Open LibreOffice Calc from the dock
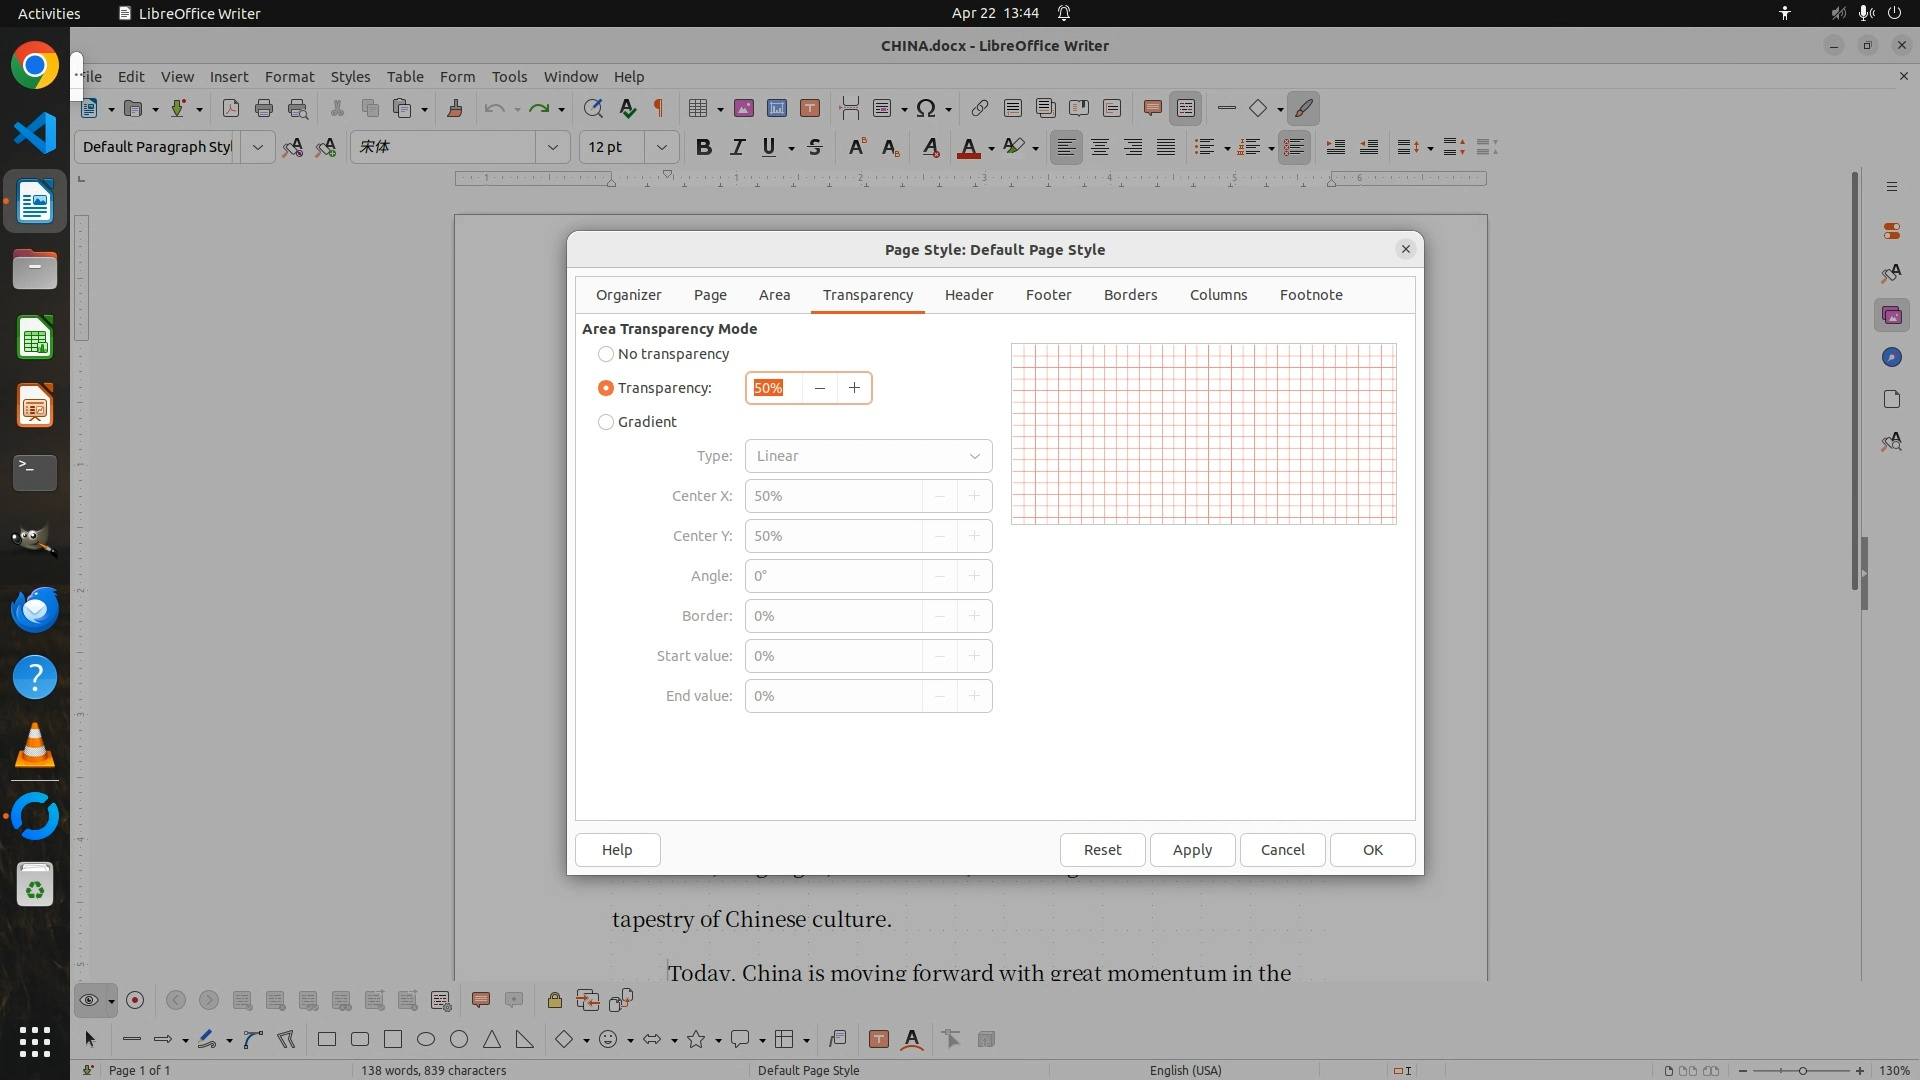 (35, 338)
